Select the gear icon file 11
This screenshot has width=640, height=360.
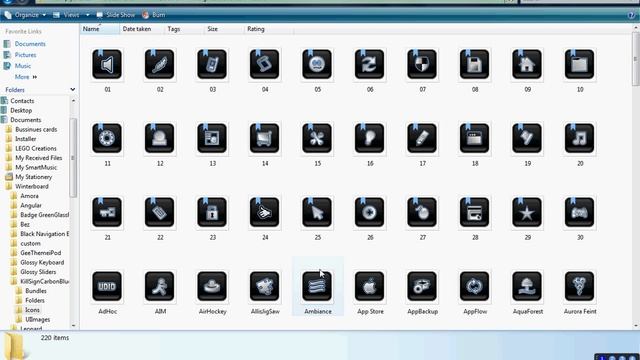point(107,138)
